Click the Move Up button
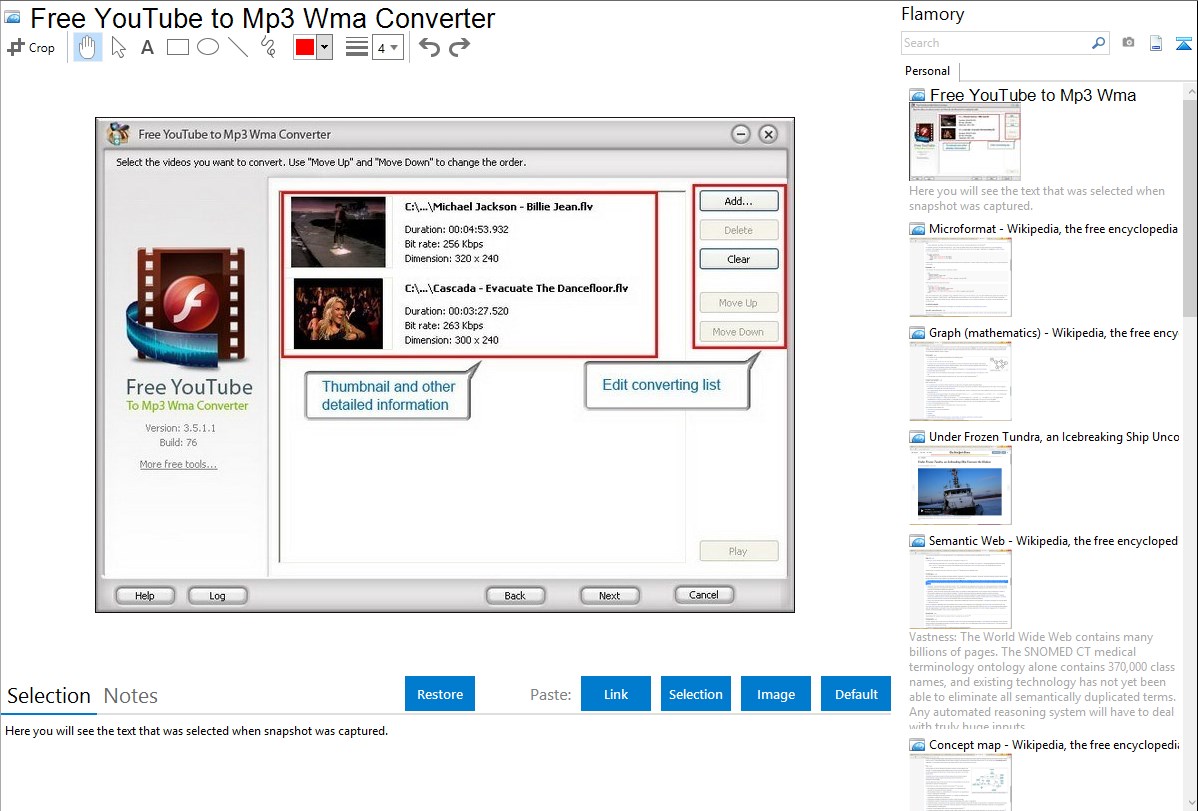 [x=738, y=303]
